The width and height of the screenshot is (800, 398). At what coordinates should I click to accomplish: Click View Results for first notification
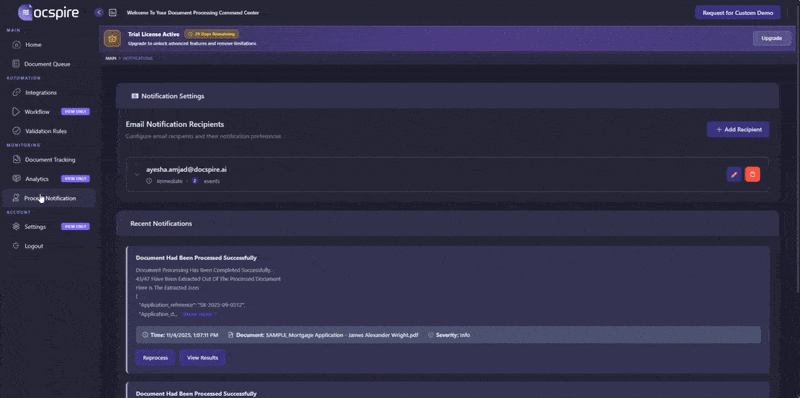(203, 358)
